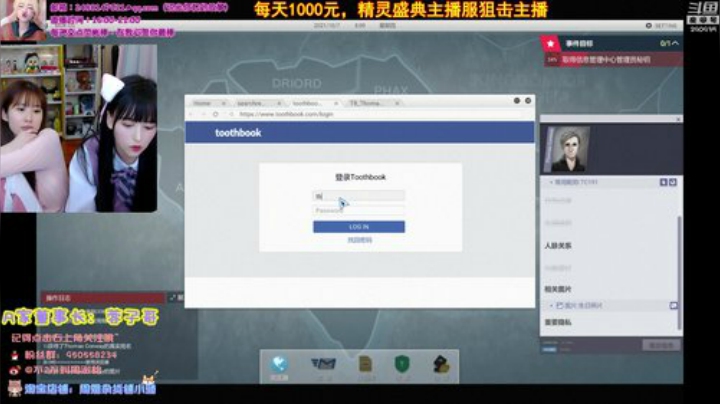Click the LOG IN button
The height and width of the screenshot is (404, 720).
pyautogui.click(x=359, y=227)
